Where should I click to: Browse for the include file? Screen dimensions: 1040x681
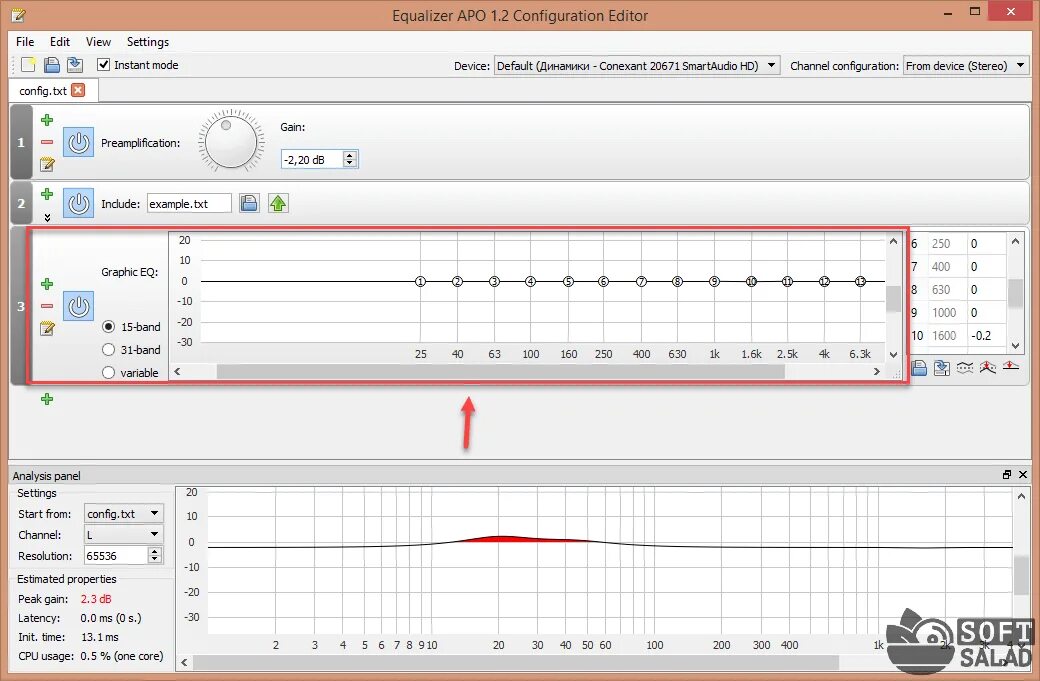point(249,203)
